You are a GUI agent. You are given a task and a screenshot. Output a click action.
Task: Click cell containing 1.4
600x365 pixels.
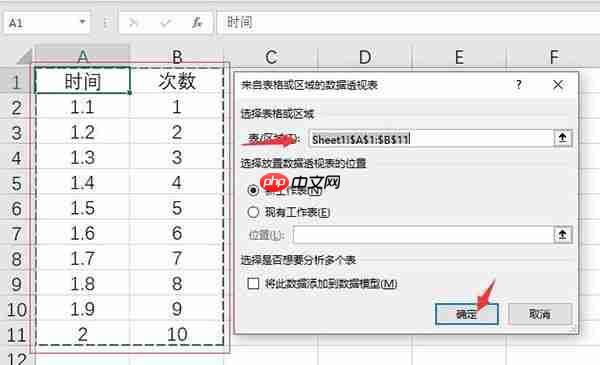coord(83,182)
